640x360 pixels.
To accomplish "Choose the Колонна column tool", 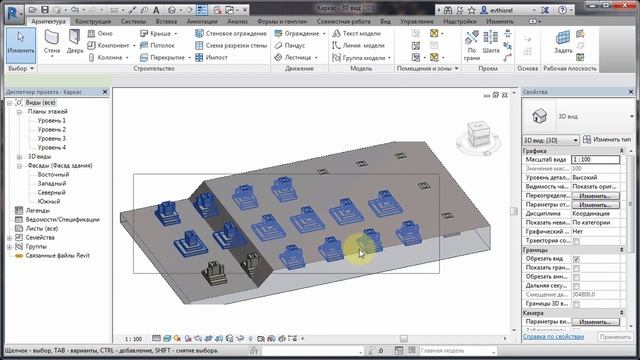I will point(106,58).
